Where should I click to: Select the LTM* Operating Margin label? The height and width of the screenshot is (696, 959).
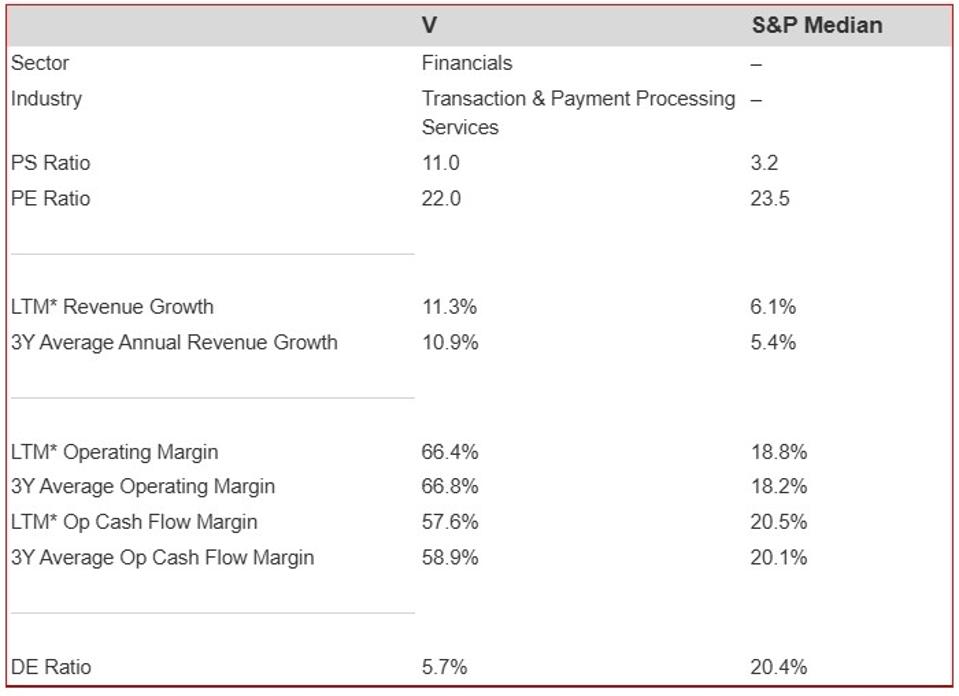click(114, 452)
